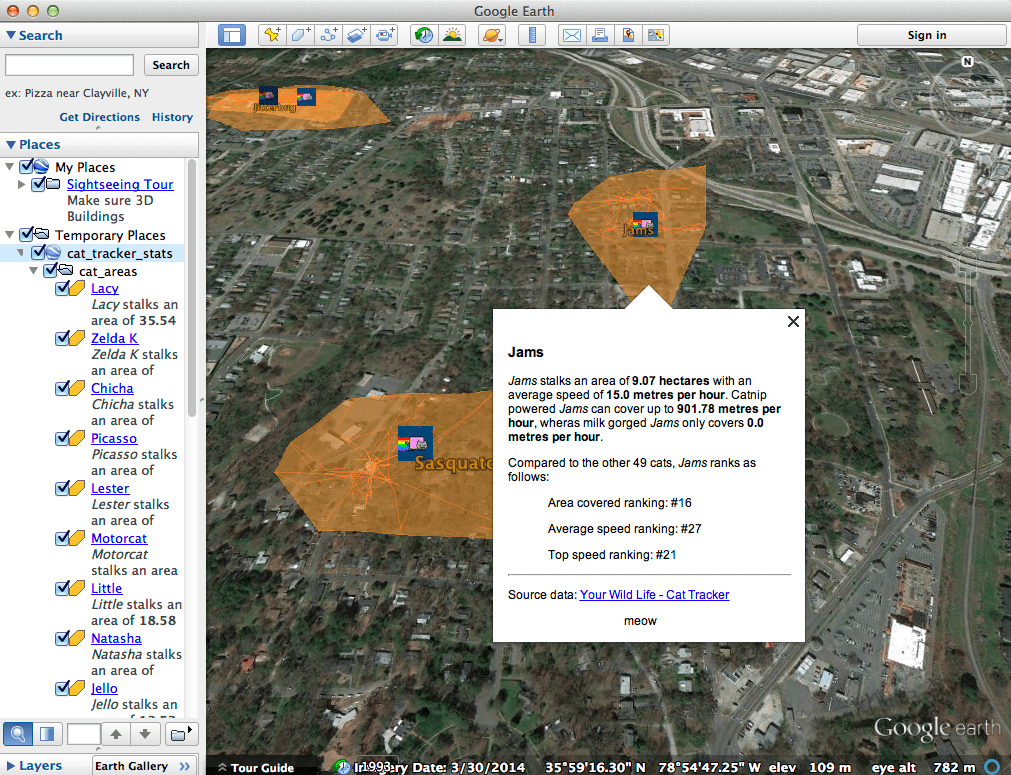
Task: Show historical imagery with the clock icon
Action: (424, 34)
